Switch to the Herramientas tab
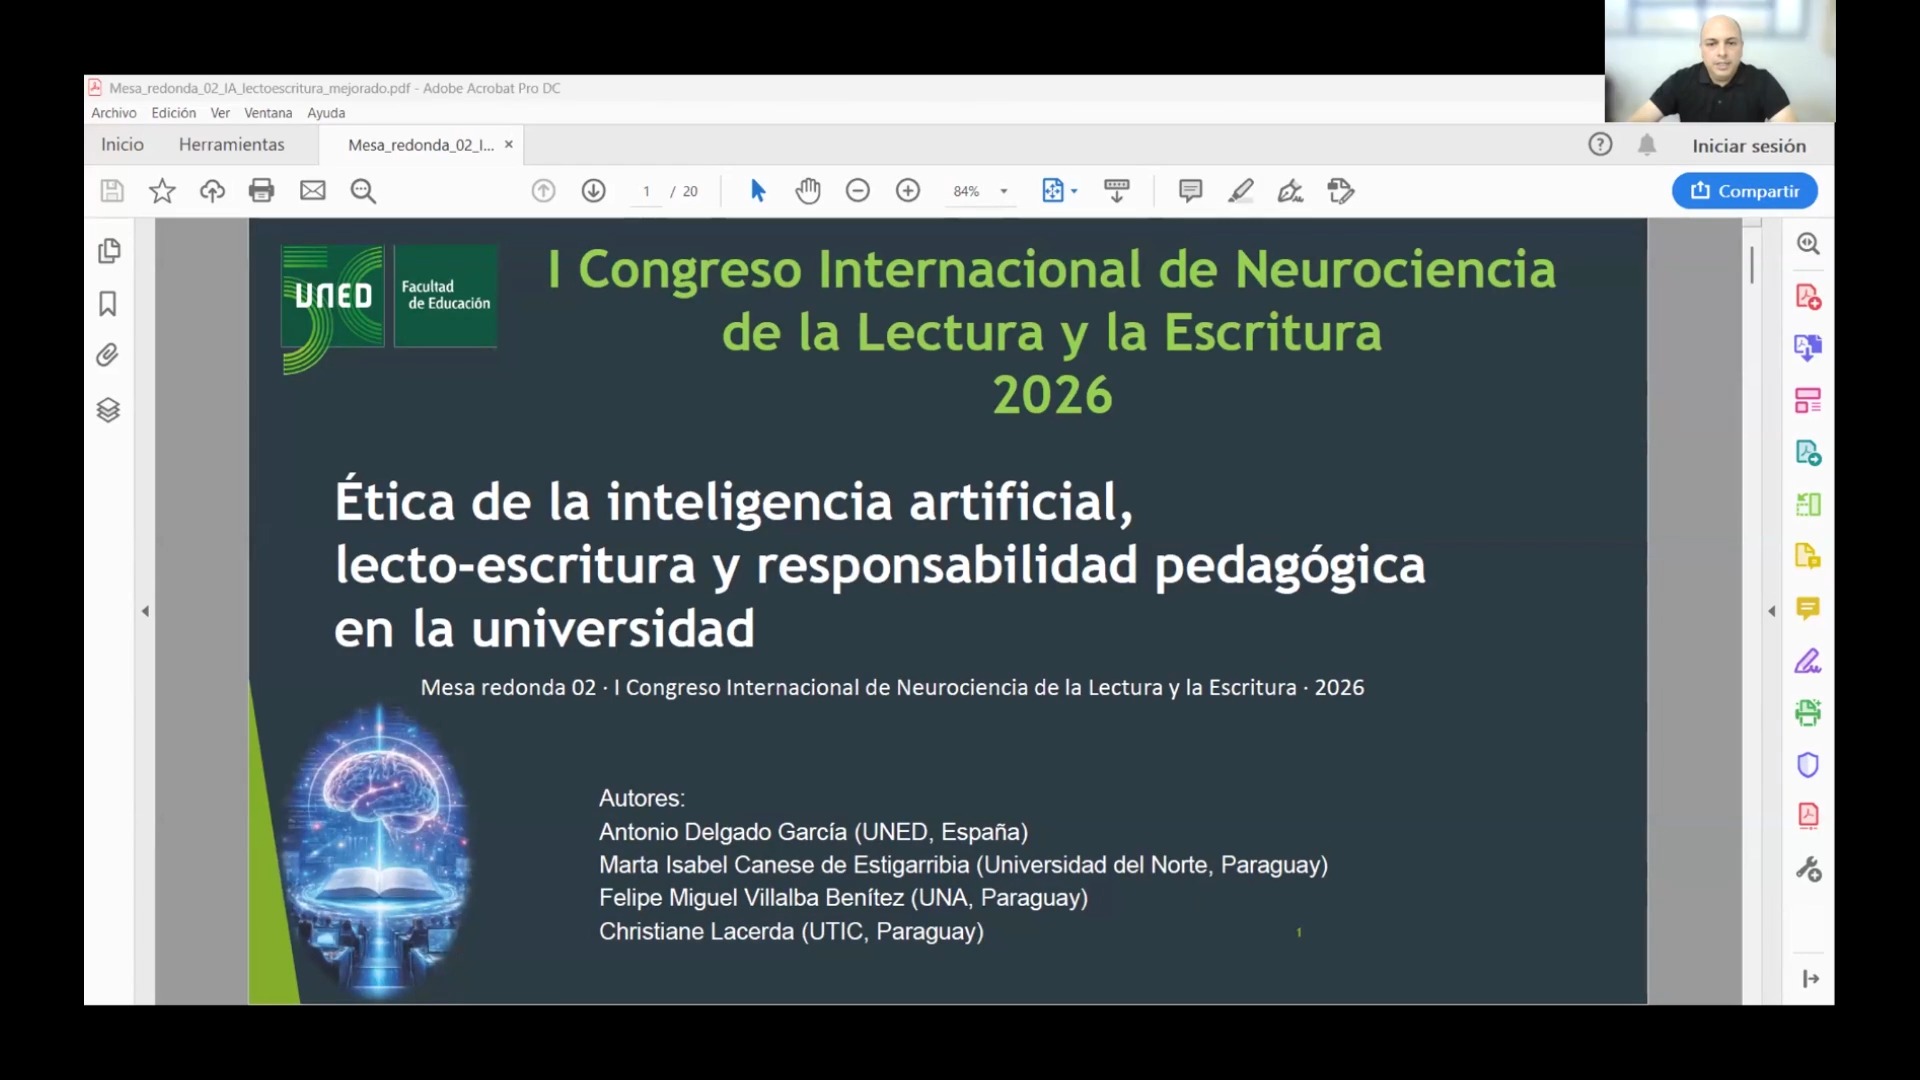The image size is (1920, 1080). coord(232,145)
